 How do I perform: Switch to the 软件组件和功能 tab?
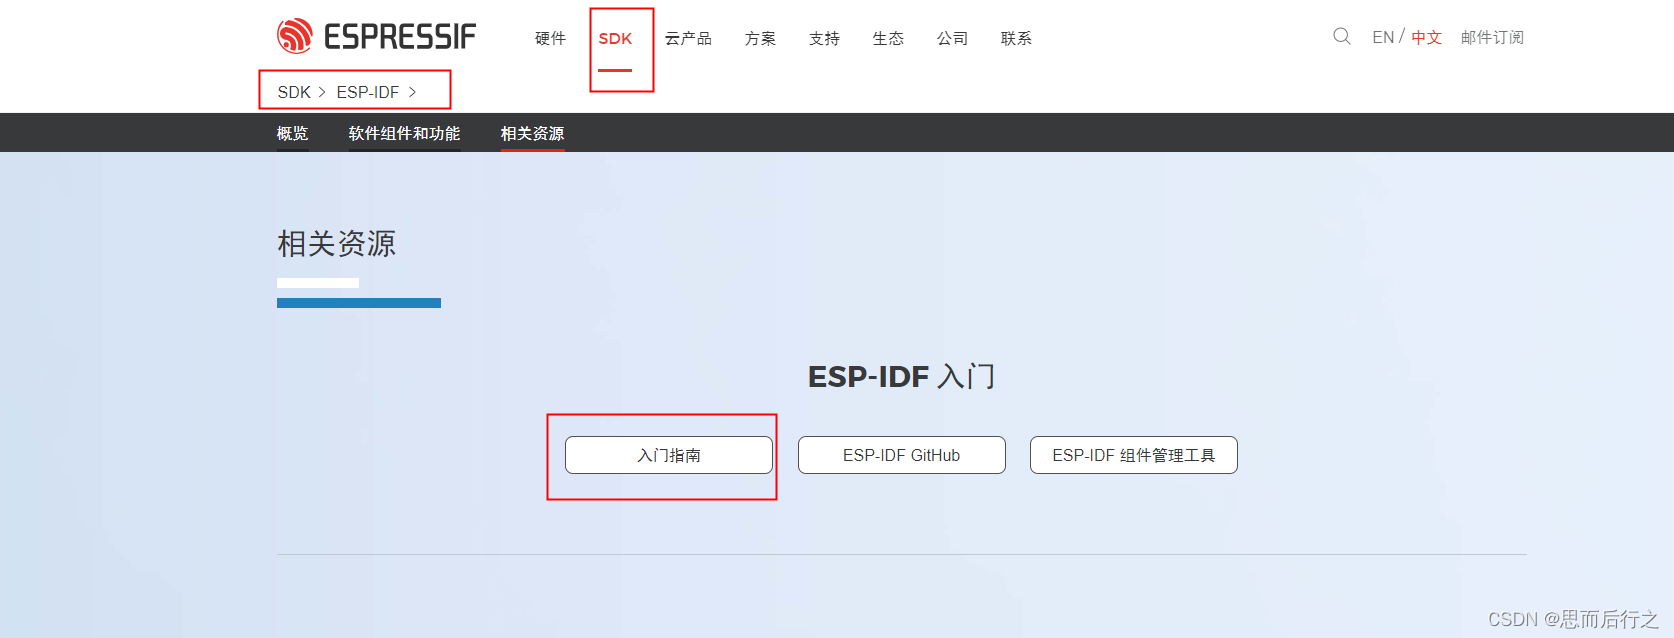click(x=404, y=133)
